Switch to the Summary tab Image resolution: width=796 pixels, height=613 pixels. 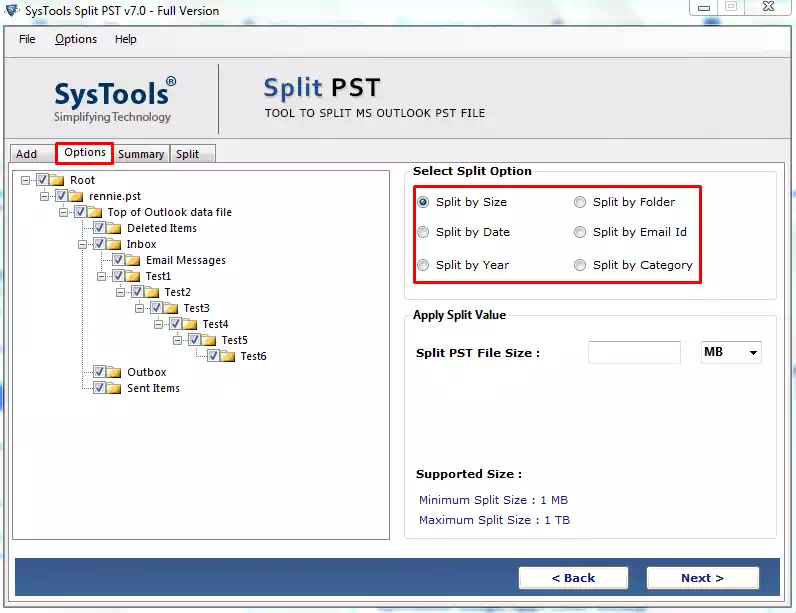point(141,154)
